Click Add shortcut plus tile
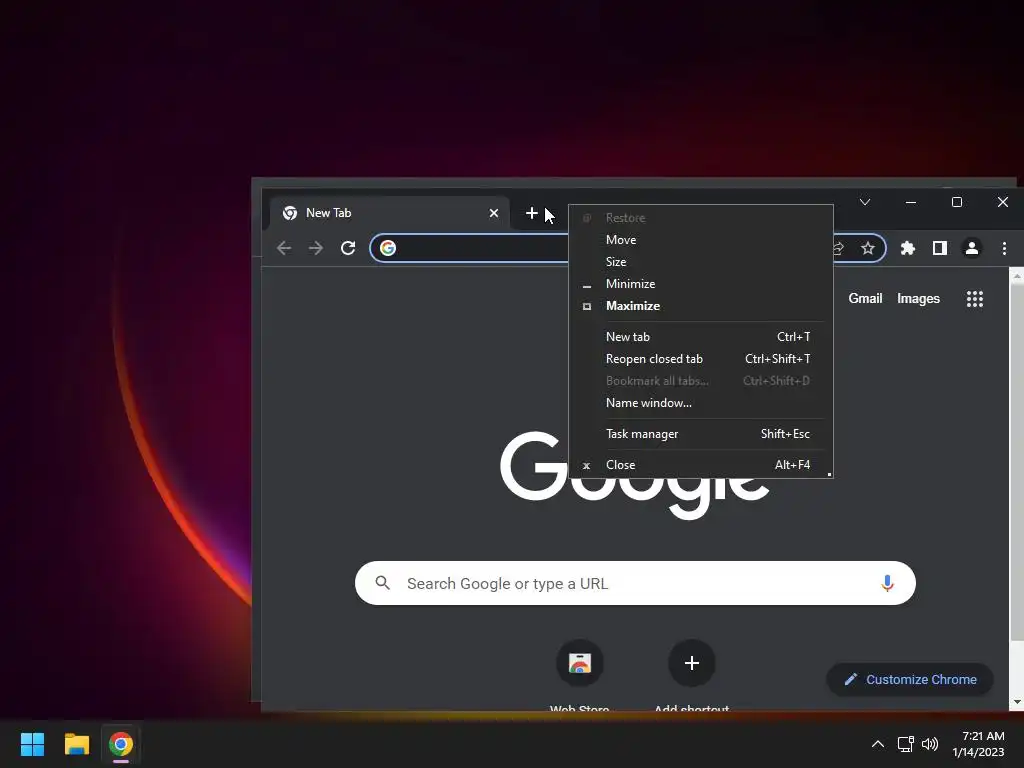The width and height of the screenshot is (1024, 768). click(692, 664)
